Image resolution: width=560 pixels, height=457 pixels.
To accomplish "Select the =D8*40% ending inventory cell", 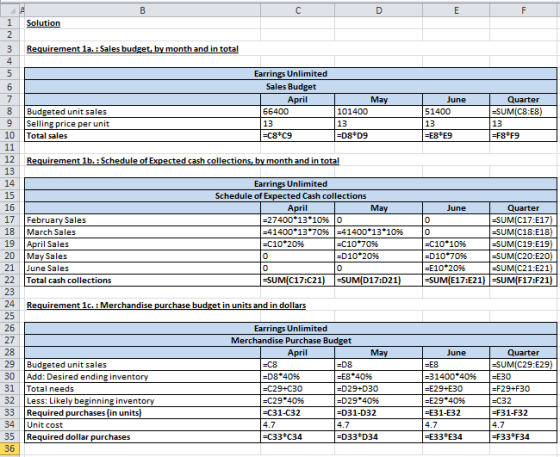I will [298, 377].
